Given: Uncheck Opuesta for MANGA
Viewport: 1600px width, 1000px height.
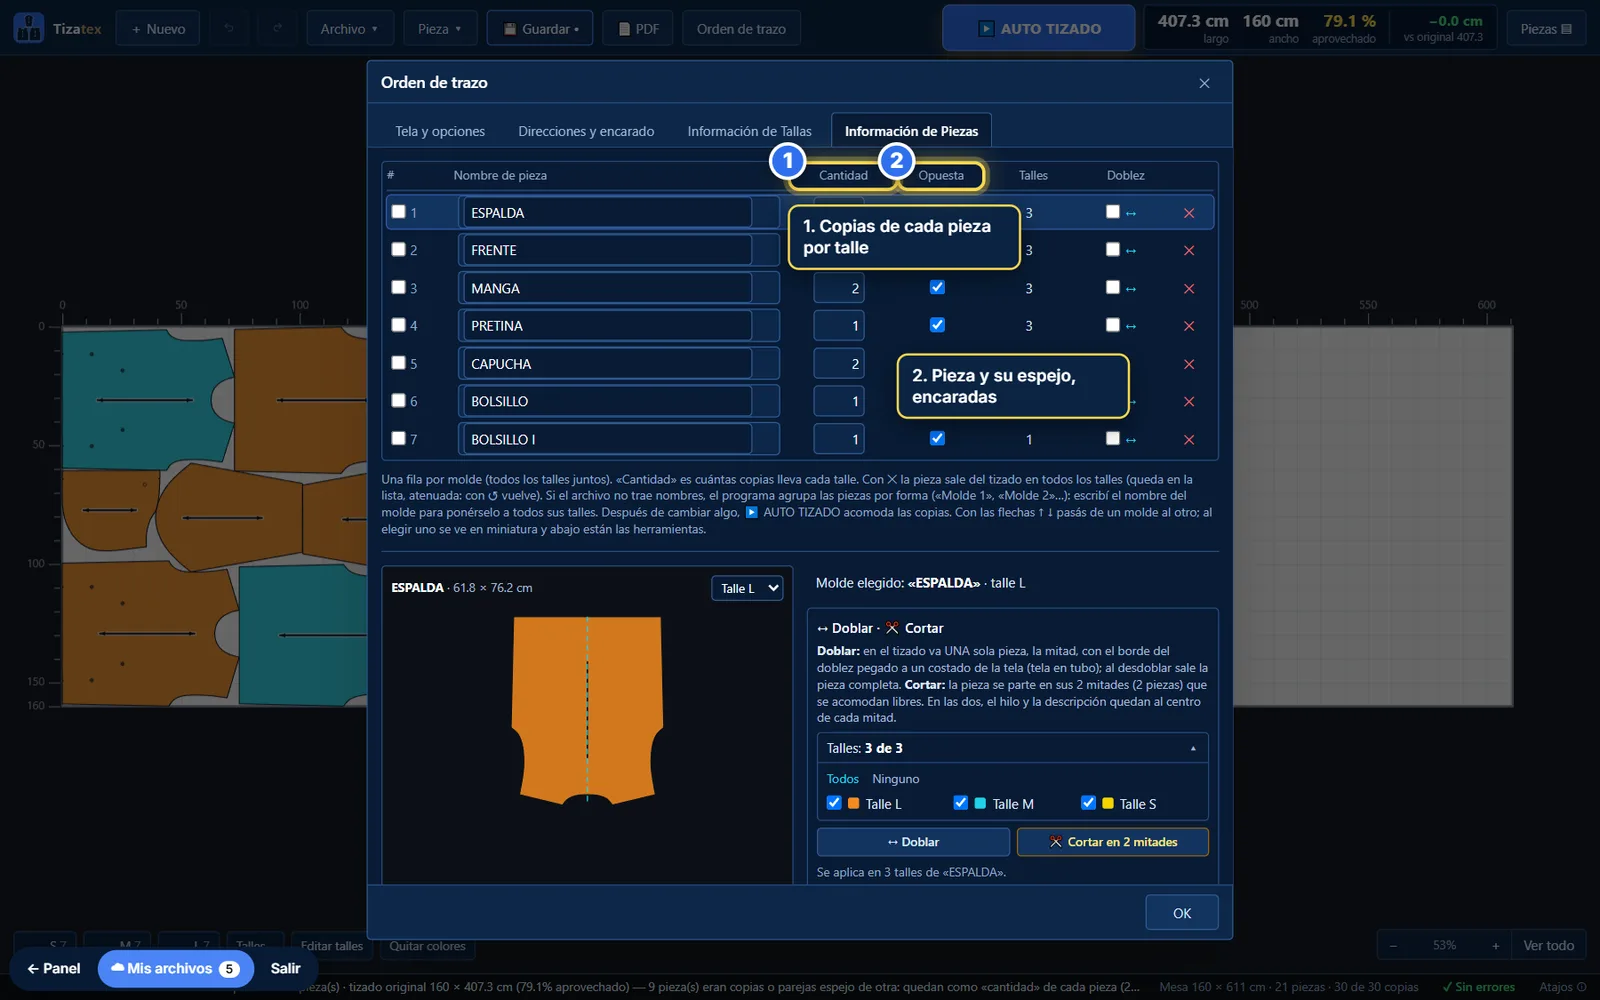Looking at the screenshot, I should tap(937, 287).
